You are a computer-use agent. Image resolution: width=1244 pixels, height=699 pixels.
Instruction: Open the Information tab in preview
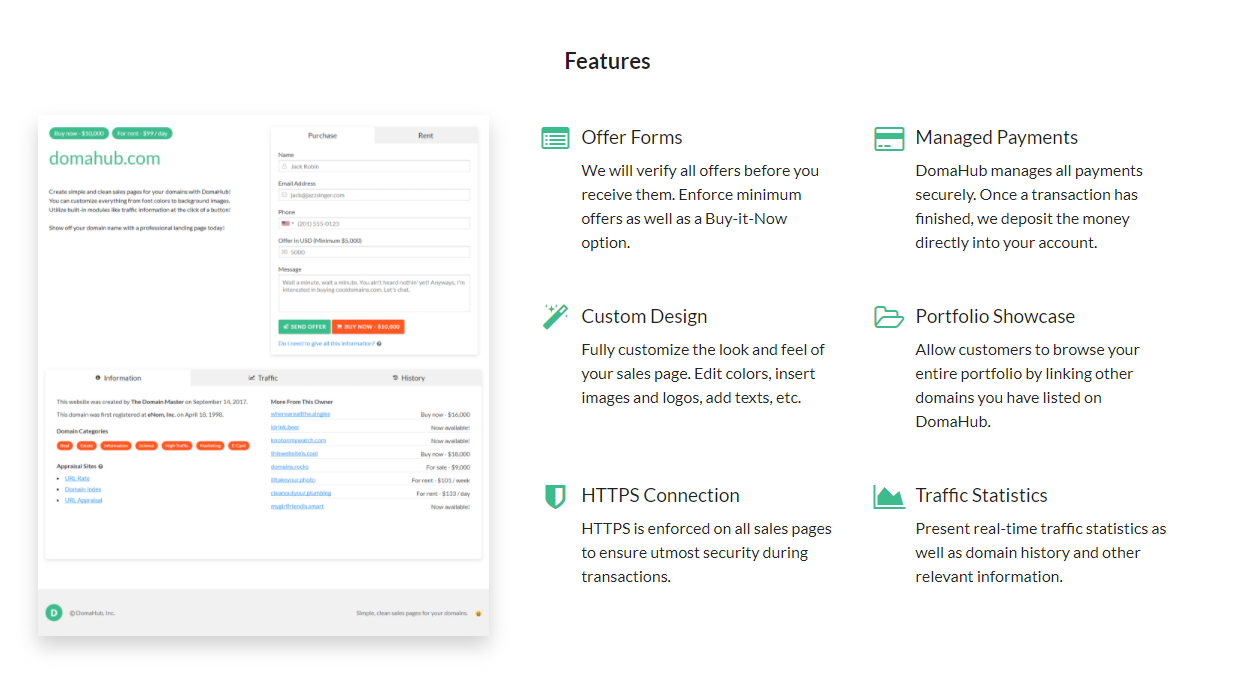point(118,378)
